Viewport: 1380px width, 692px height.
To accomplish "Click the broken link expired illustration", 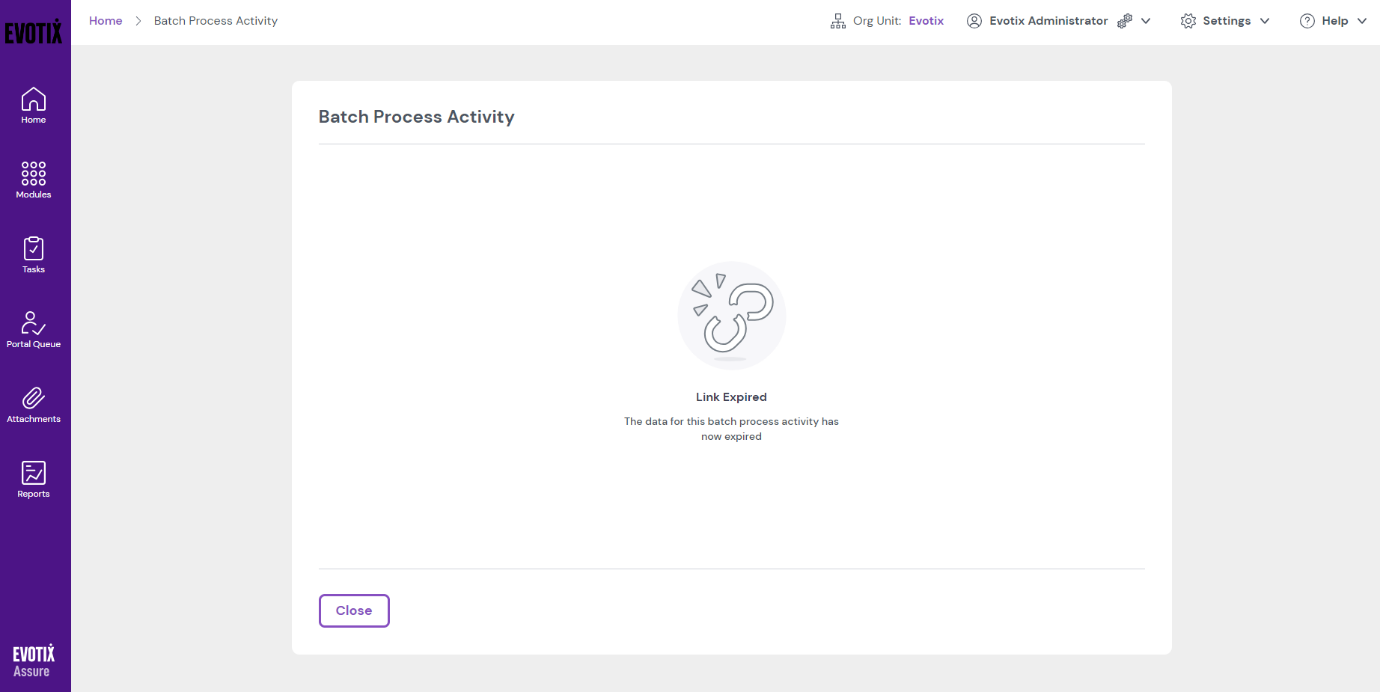I will point(731,316).
